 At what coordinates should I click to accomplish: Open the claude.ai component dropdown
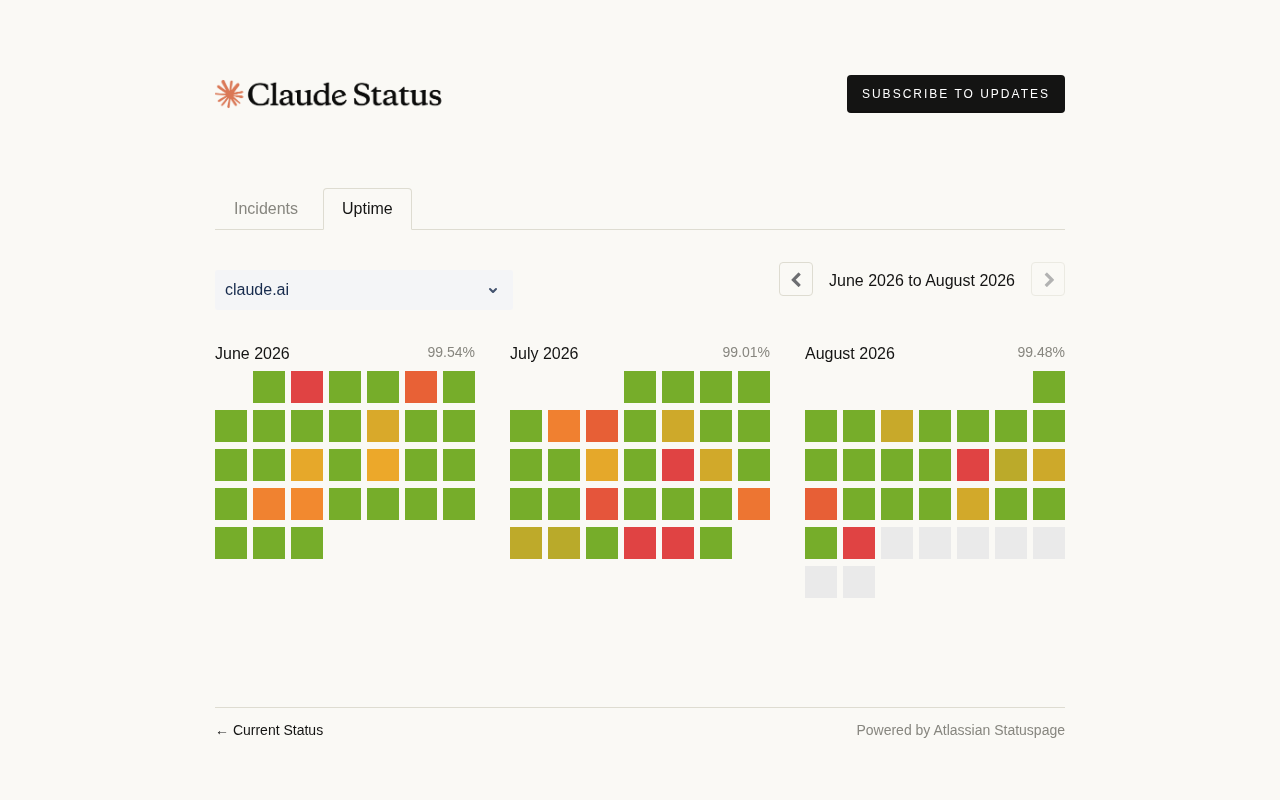pos(364,290)
